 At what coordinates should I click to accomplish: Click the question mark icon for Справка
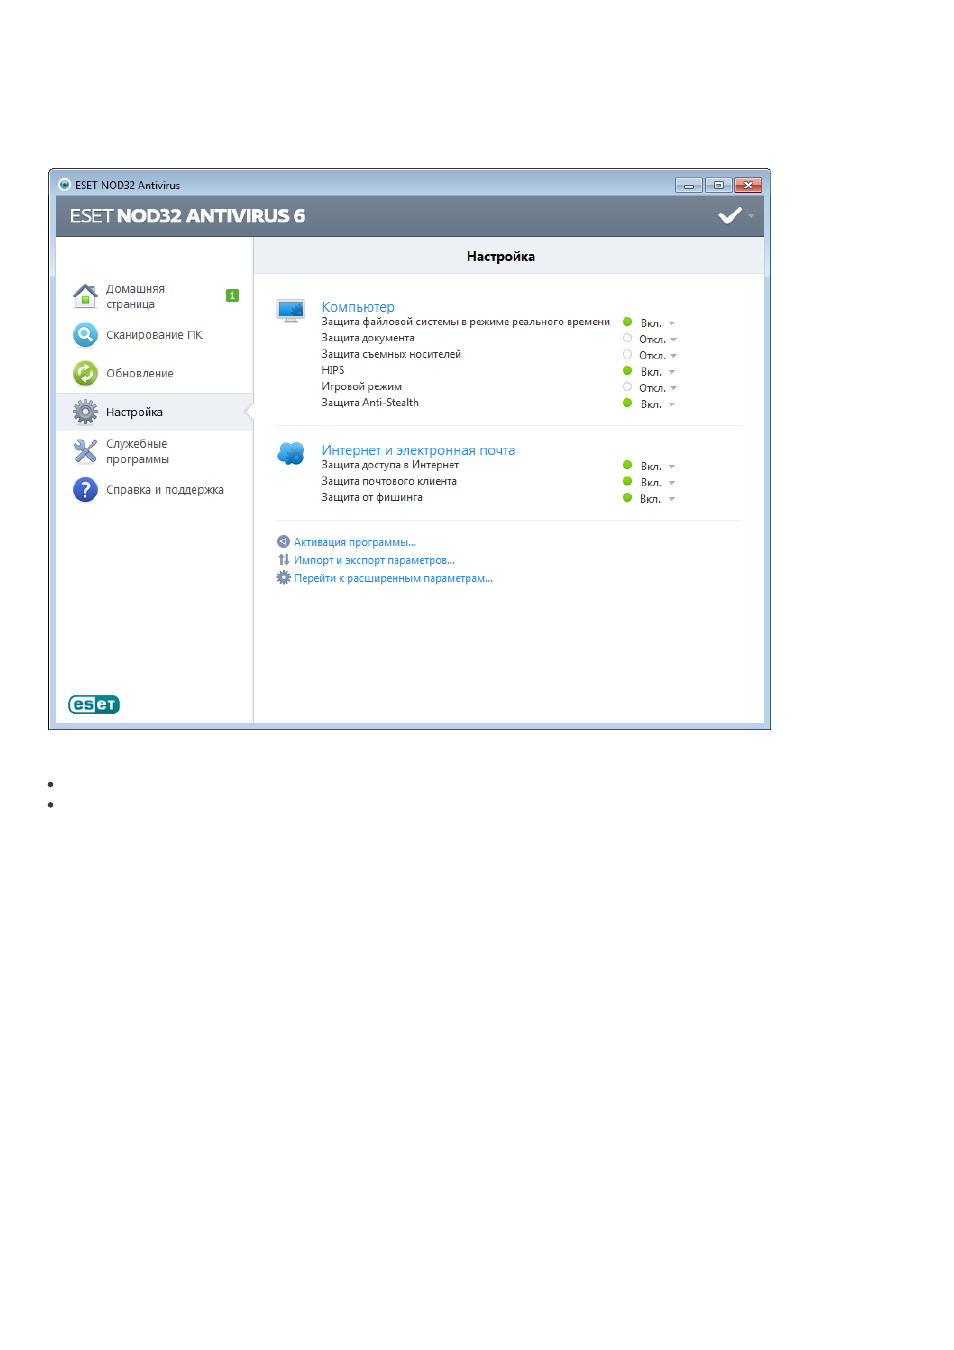tap(85, 490)
